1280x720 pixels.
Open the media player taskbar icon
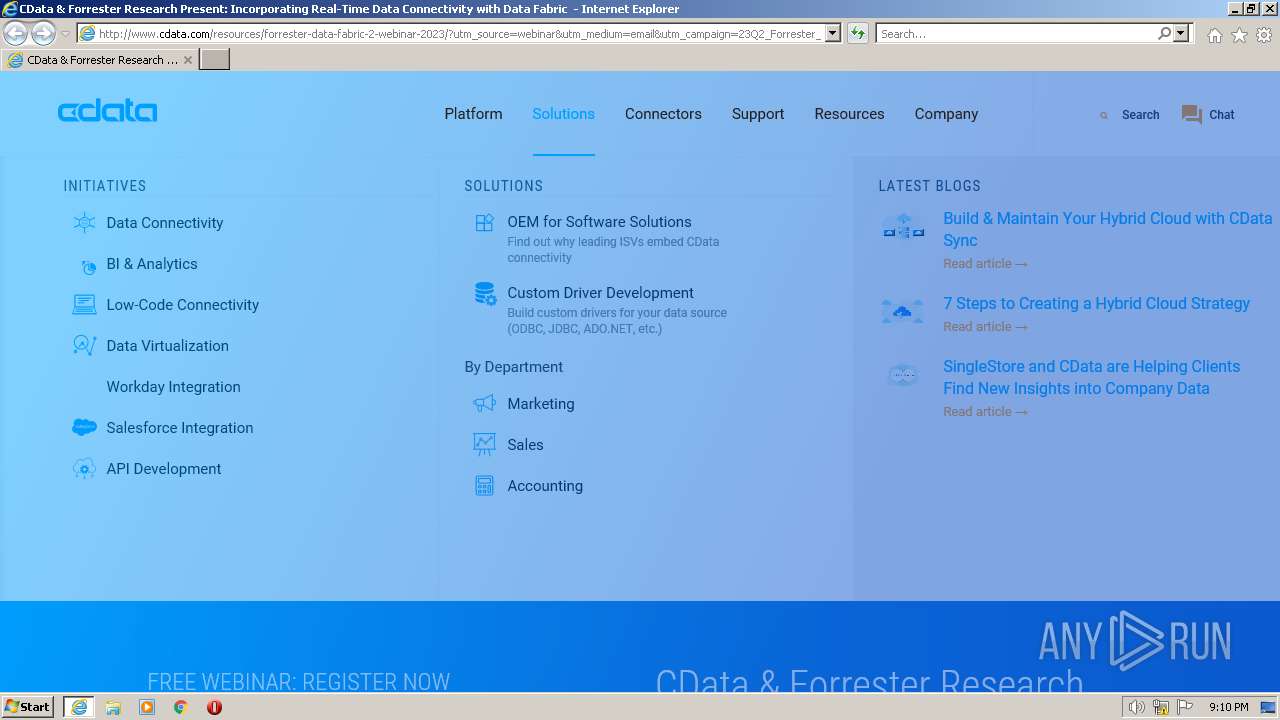click(147, 707)
